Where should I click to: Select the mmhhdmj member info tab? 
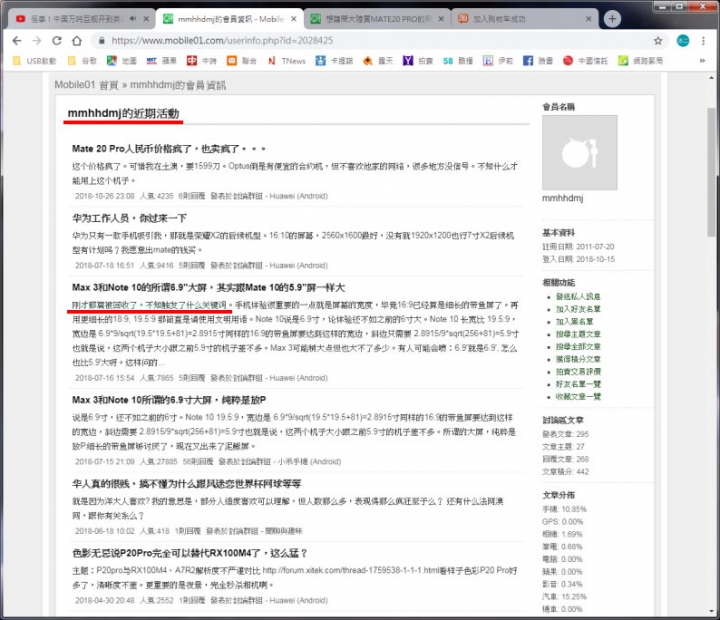[x=230, y=19]
